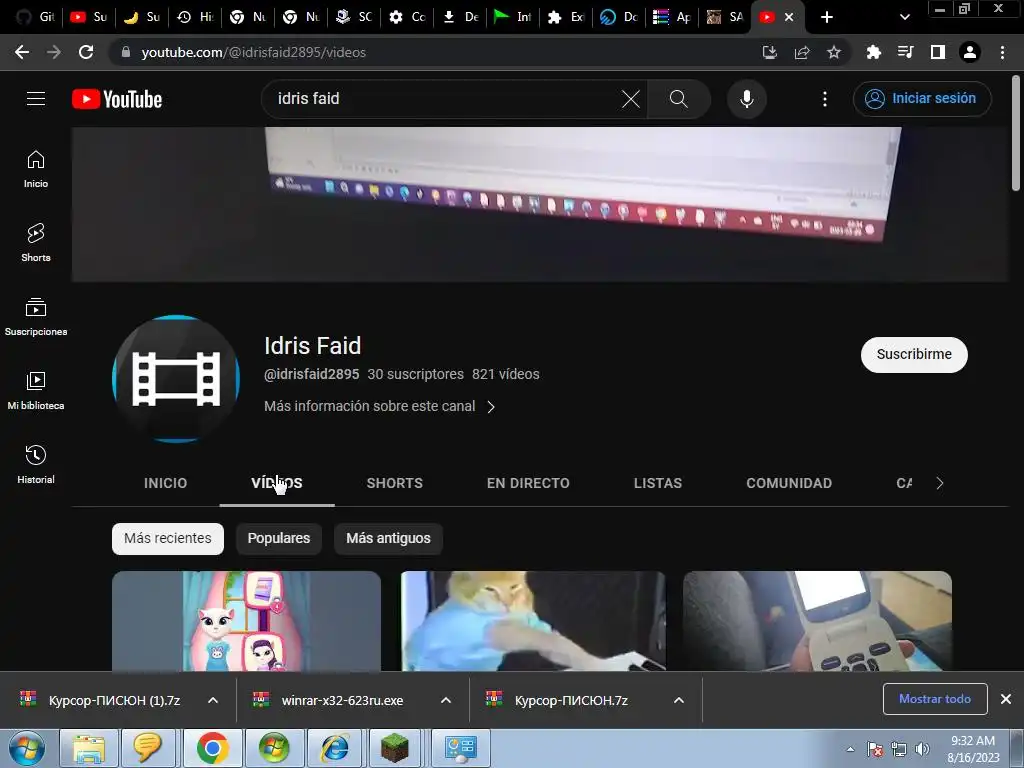Select the Más recientes filter chip
Screen dimensions: 1024x768
[x=168, y=539]
